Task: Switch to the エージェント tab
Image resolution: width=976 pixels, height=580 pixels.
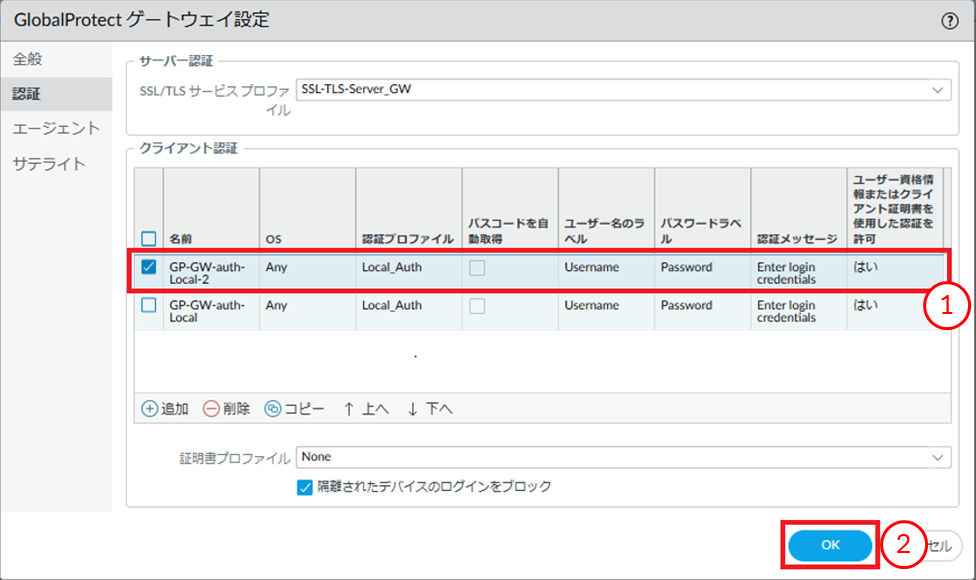Action: (56, 128)
